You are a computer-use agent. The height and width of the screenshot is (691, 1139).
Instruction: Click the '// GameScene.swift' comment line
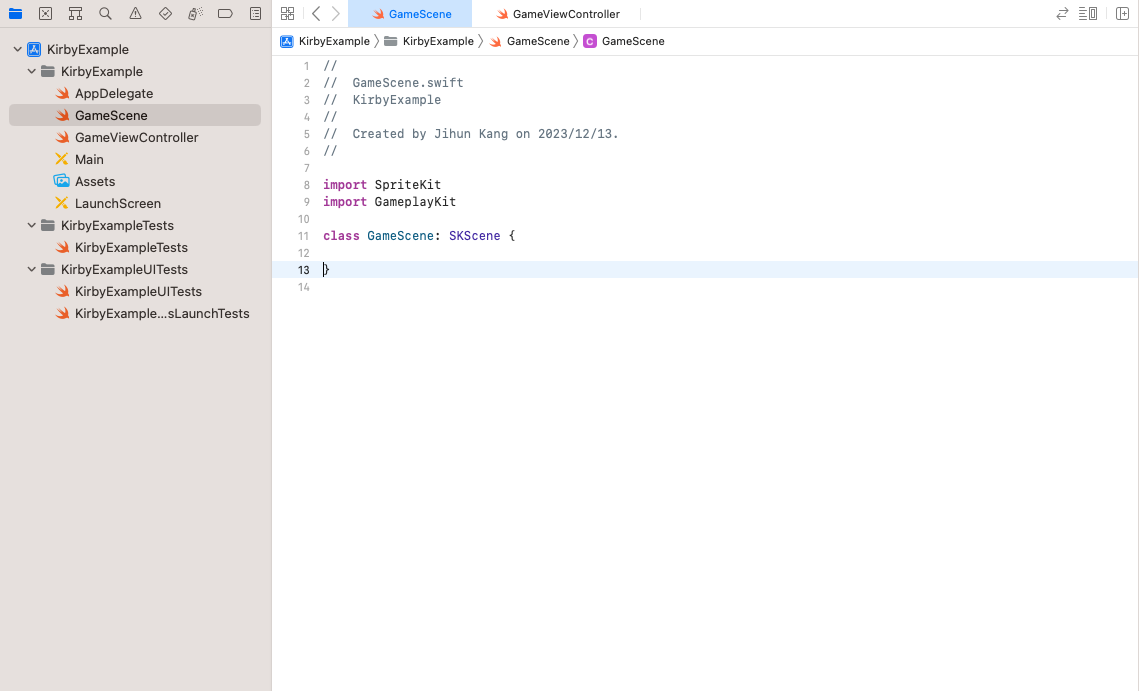[393, 83]
